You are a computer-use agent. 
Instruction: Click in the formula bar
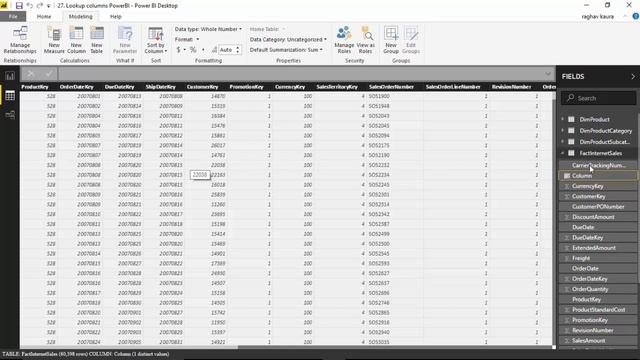[x=302, y=74]
